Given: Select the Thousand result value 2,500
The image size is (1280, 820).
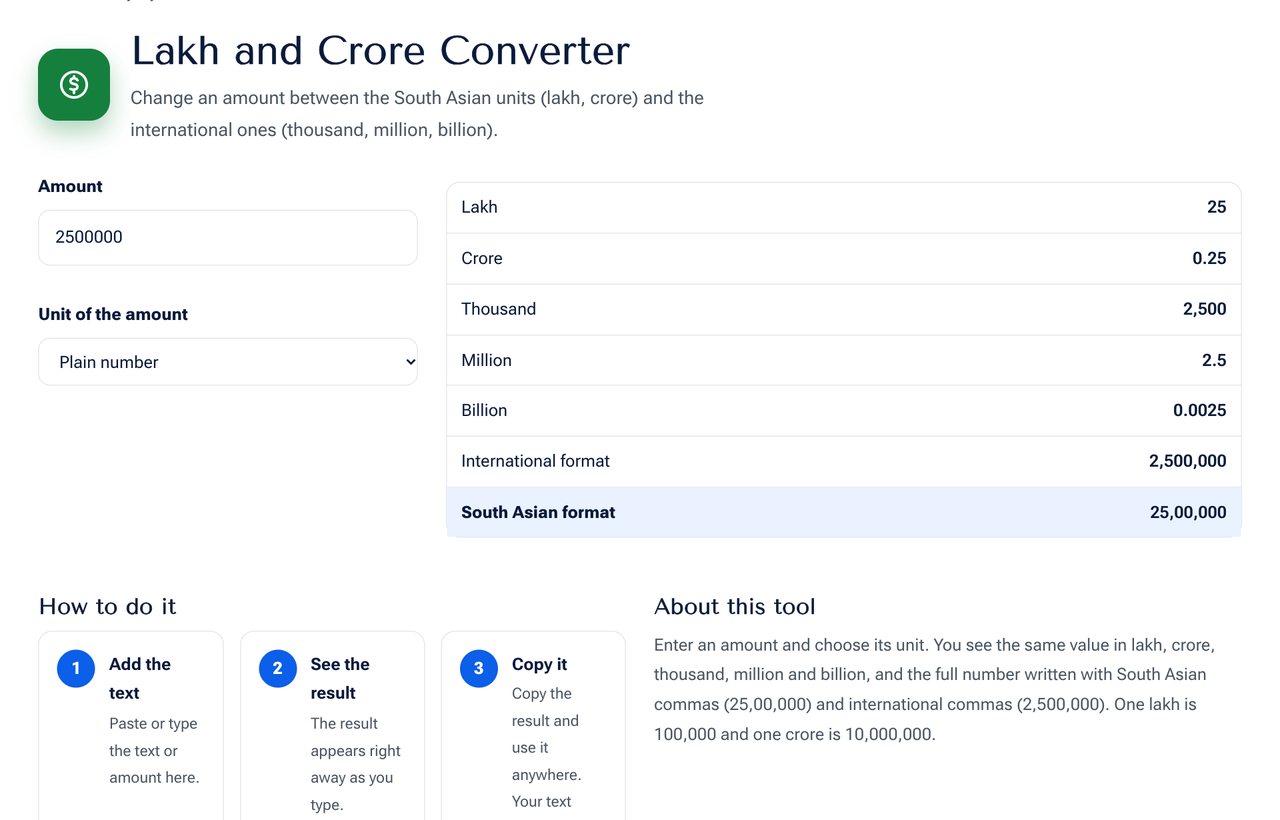Looking at the screenshot, I should pyautogui.click(x=1204, y=309).
